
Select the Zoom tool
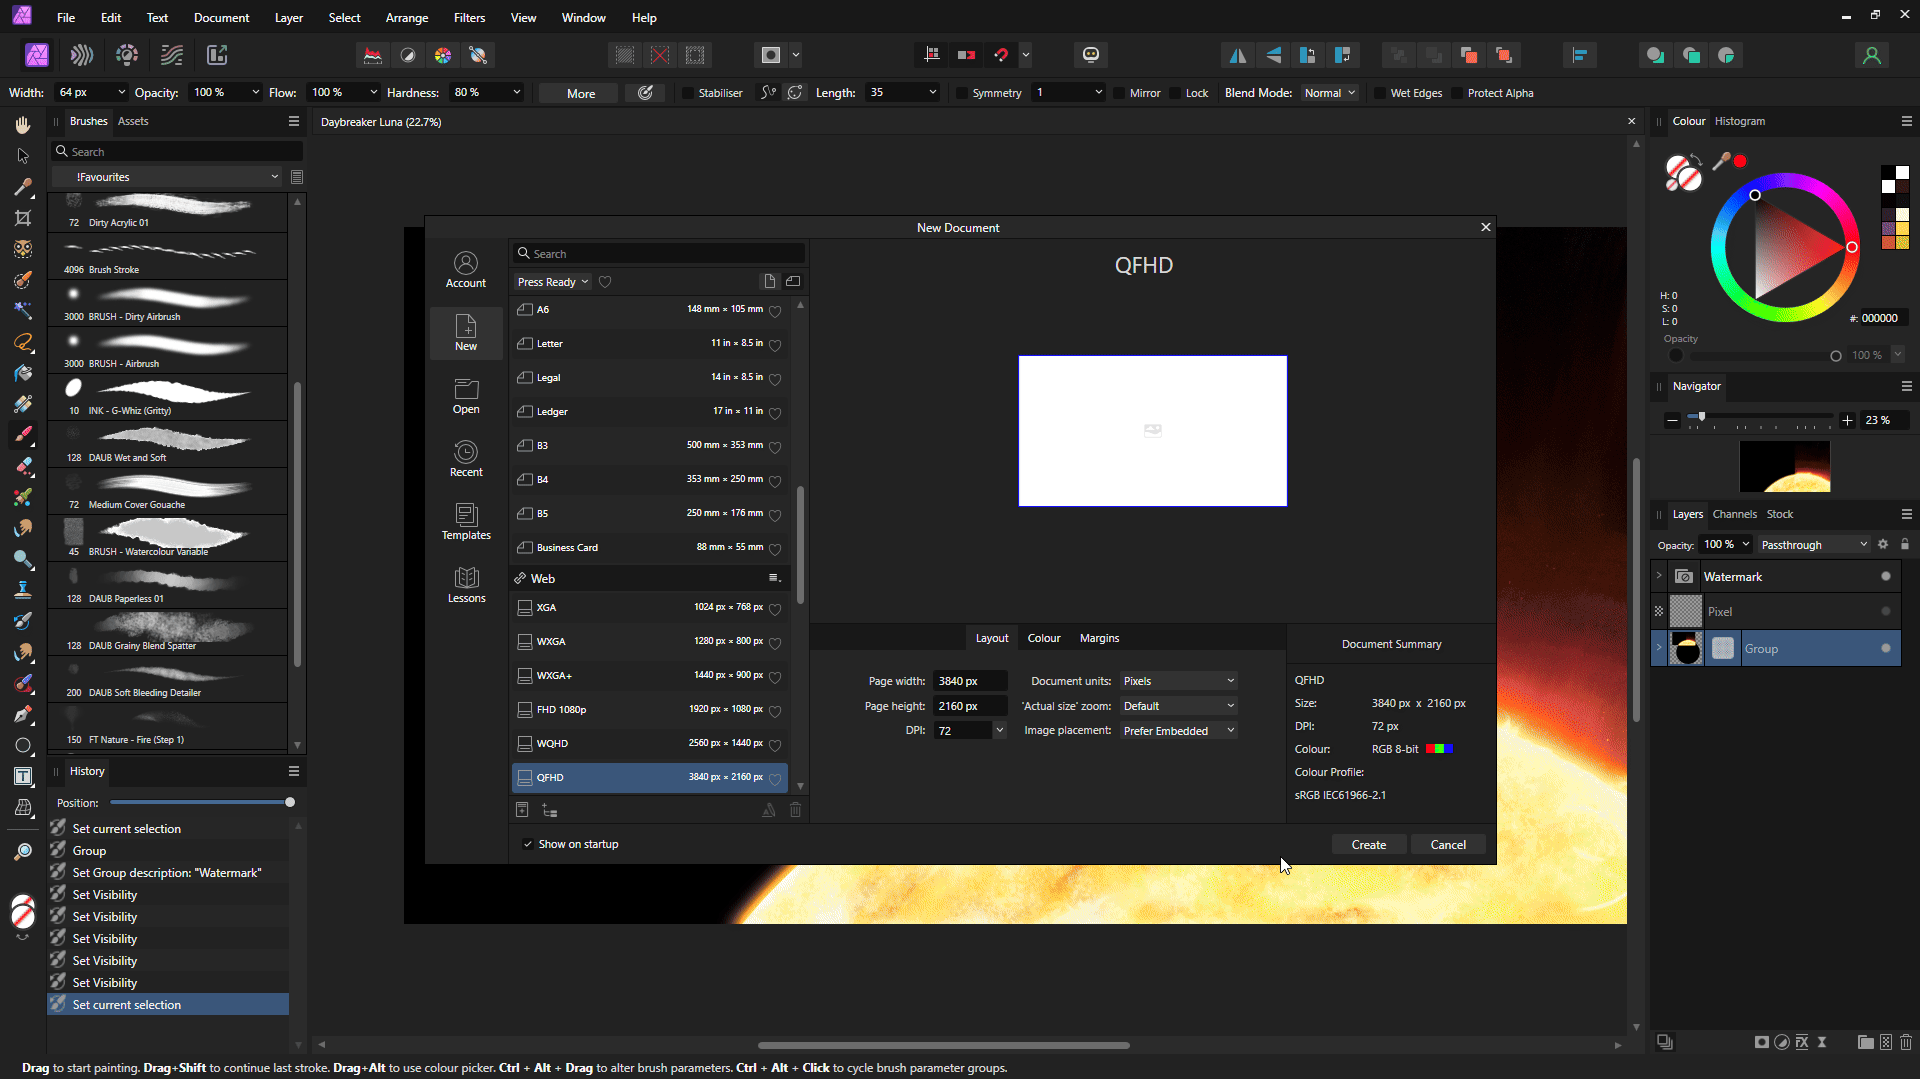22,851
